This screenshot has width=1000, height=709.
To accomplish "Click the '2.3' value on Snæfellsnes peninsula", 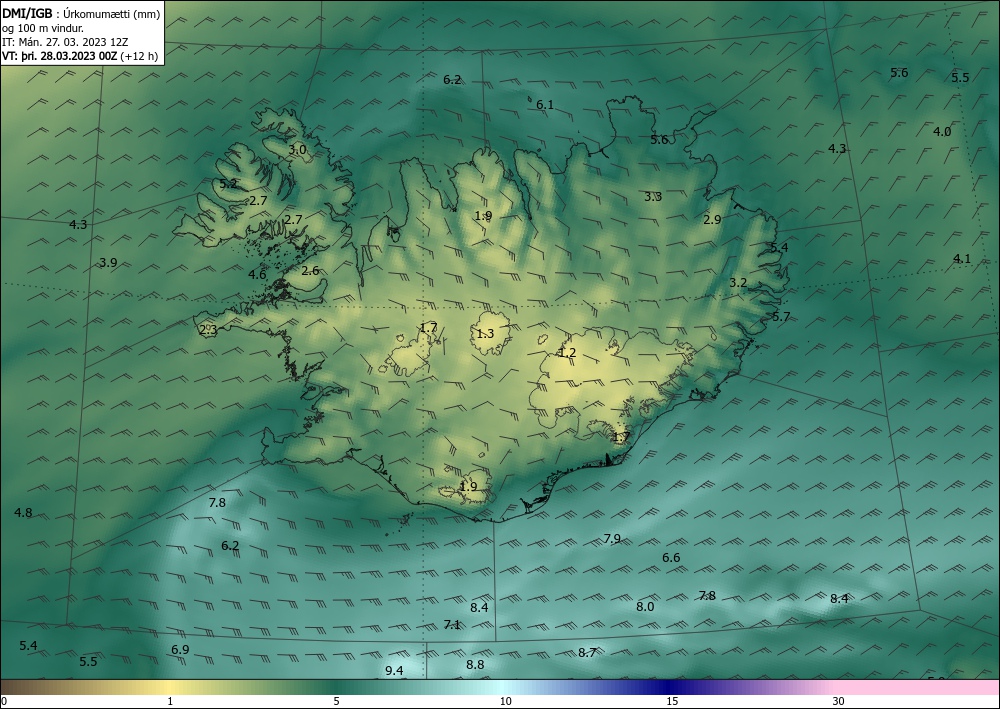I will (x=208, y=330).
